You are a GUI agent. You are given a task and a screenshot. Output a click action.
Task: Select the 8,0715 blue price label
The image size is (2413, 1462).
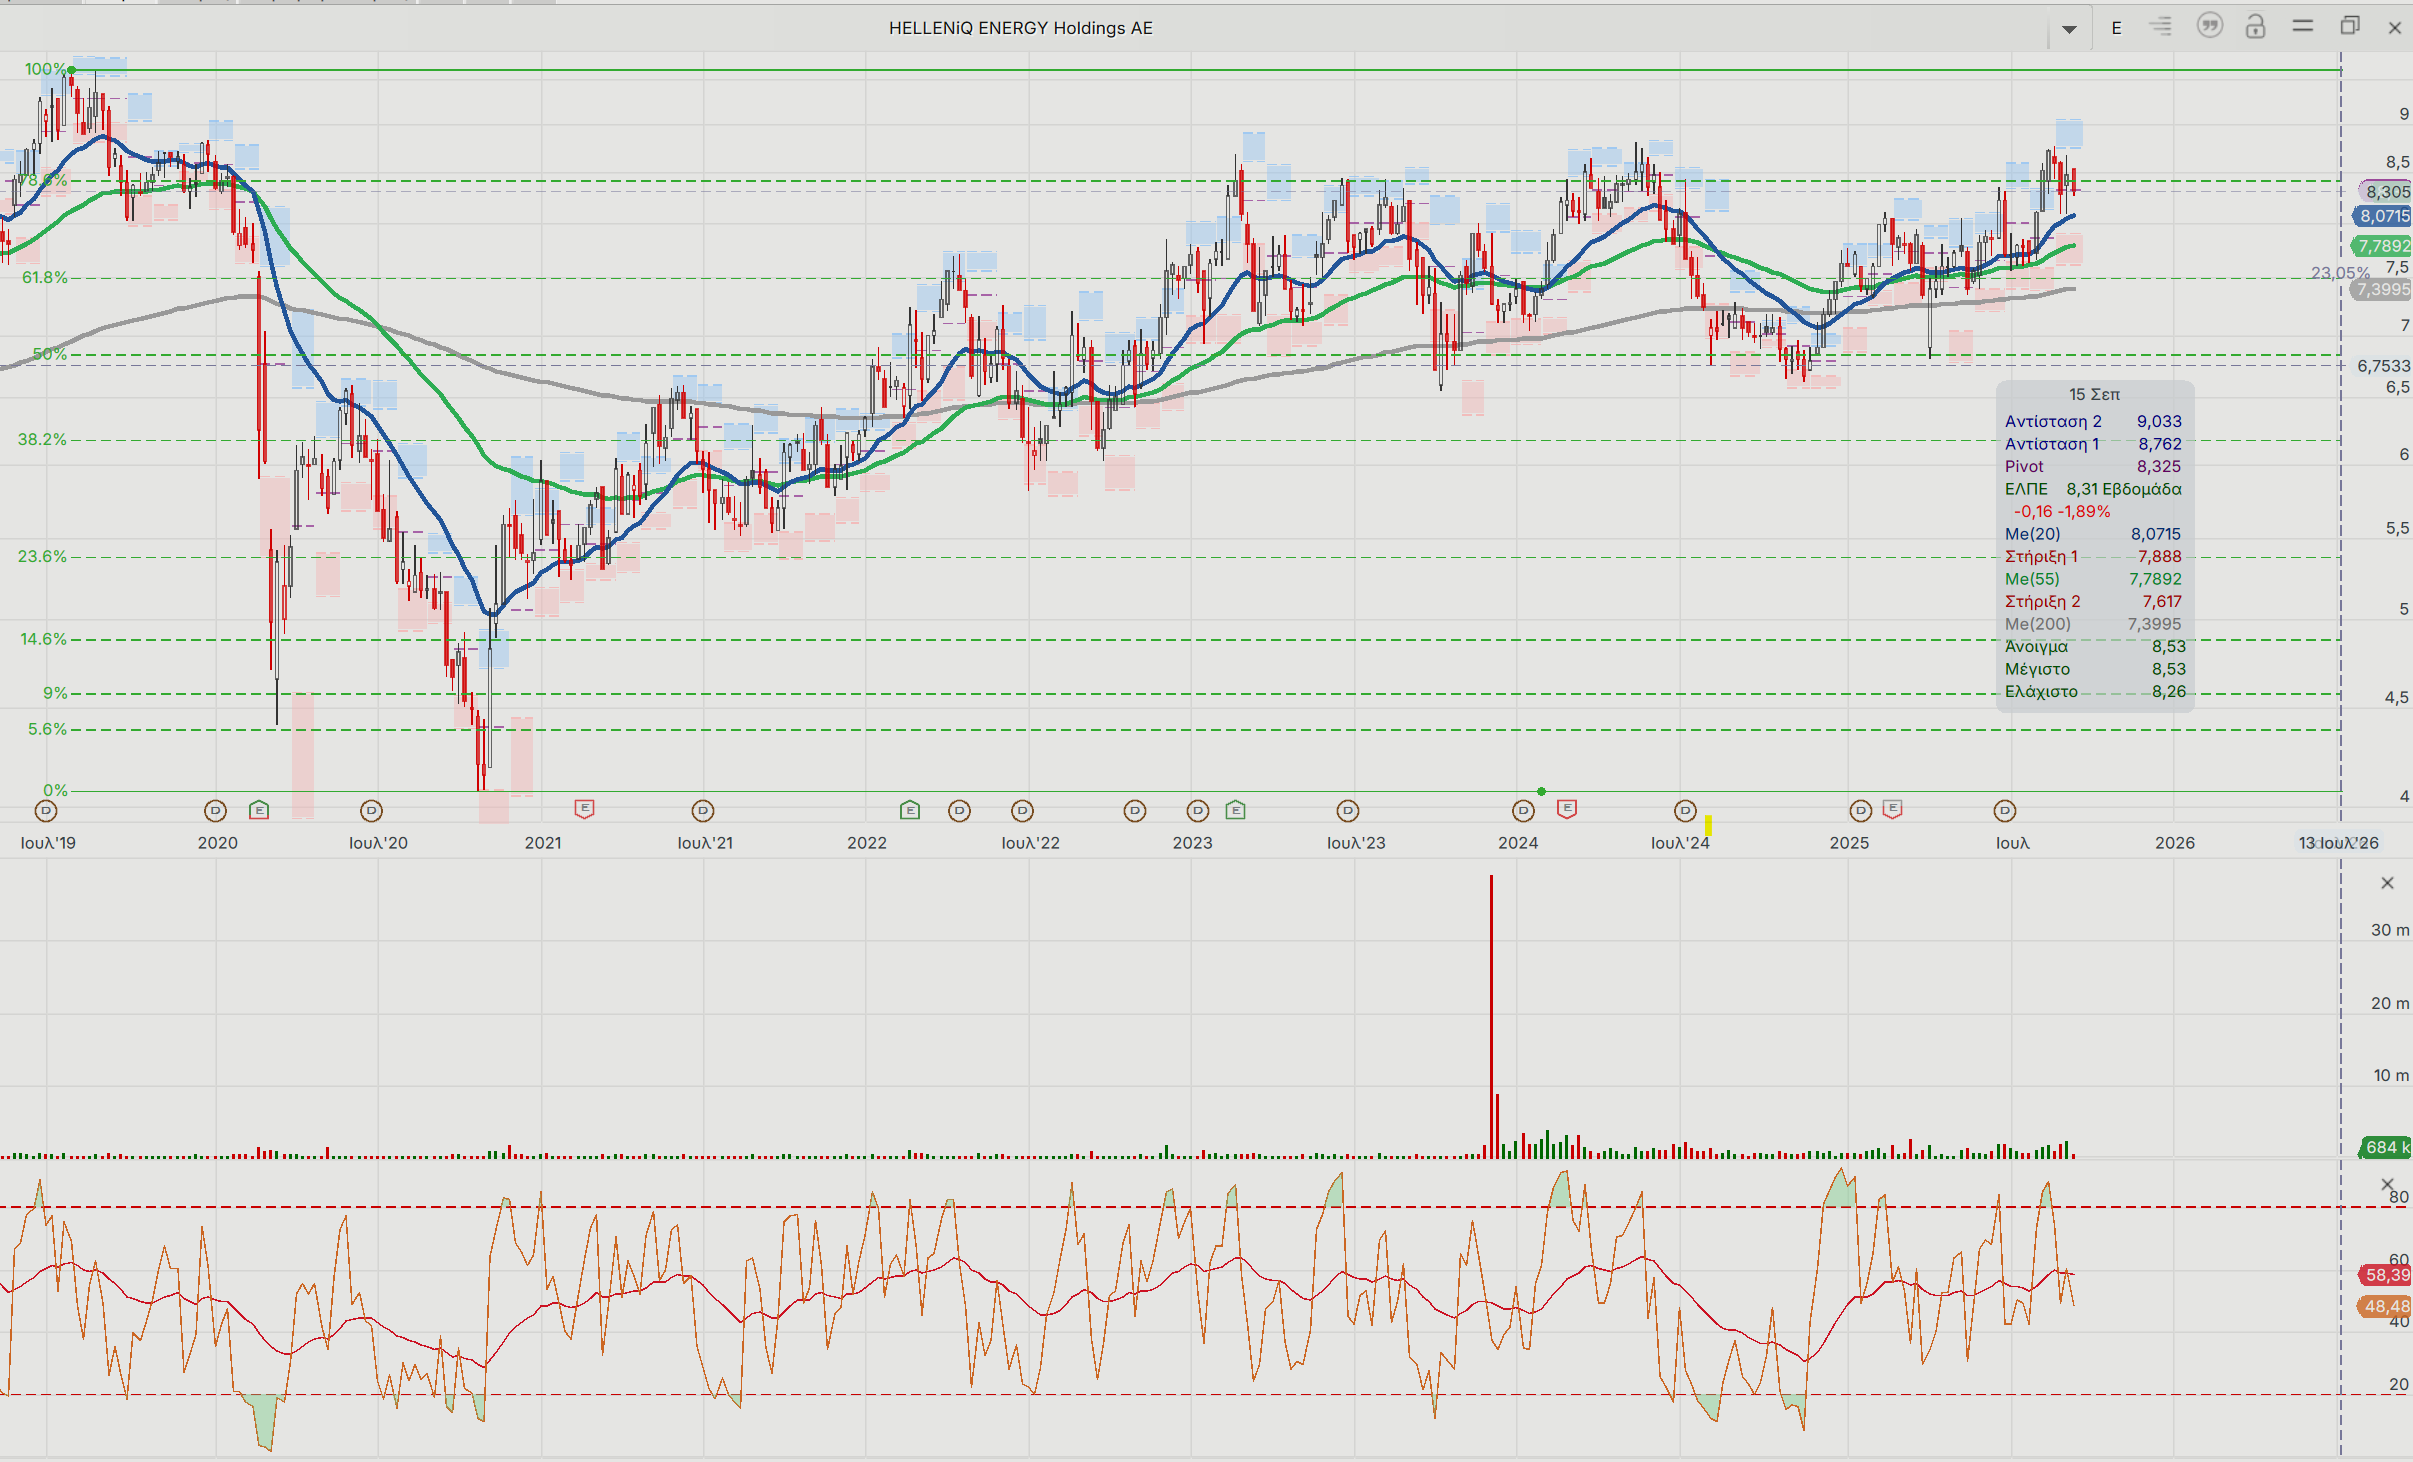2384,216
